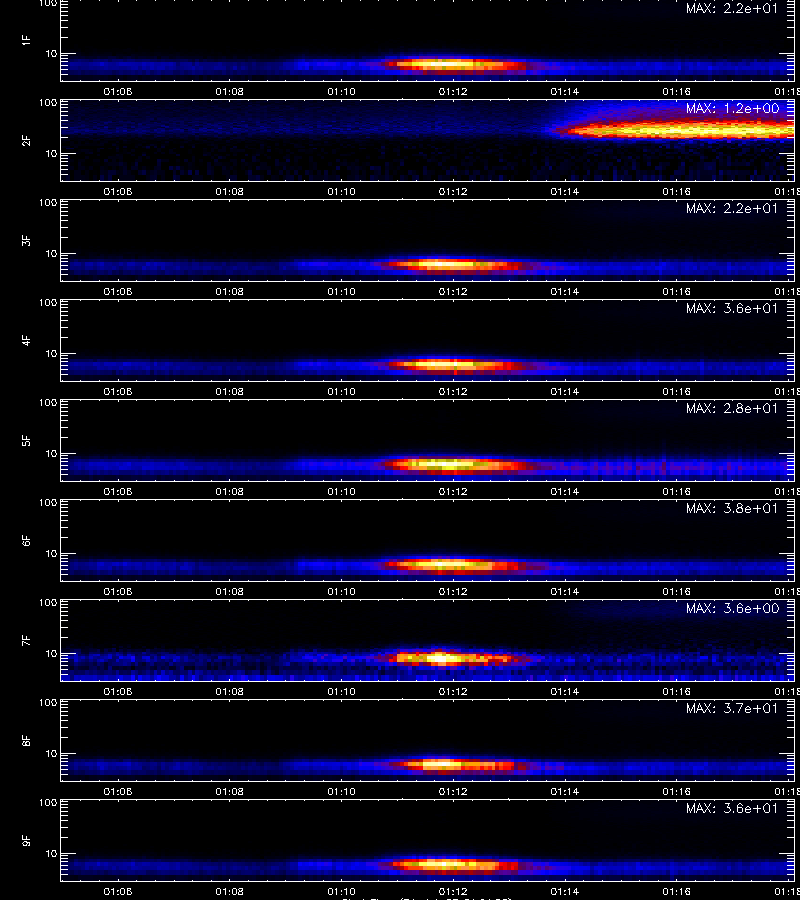This screenshot has width=800, height=900.
Task: Click the 5F panel label
Action: click(26, 441)
